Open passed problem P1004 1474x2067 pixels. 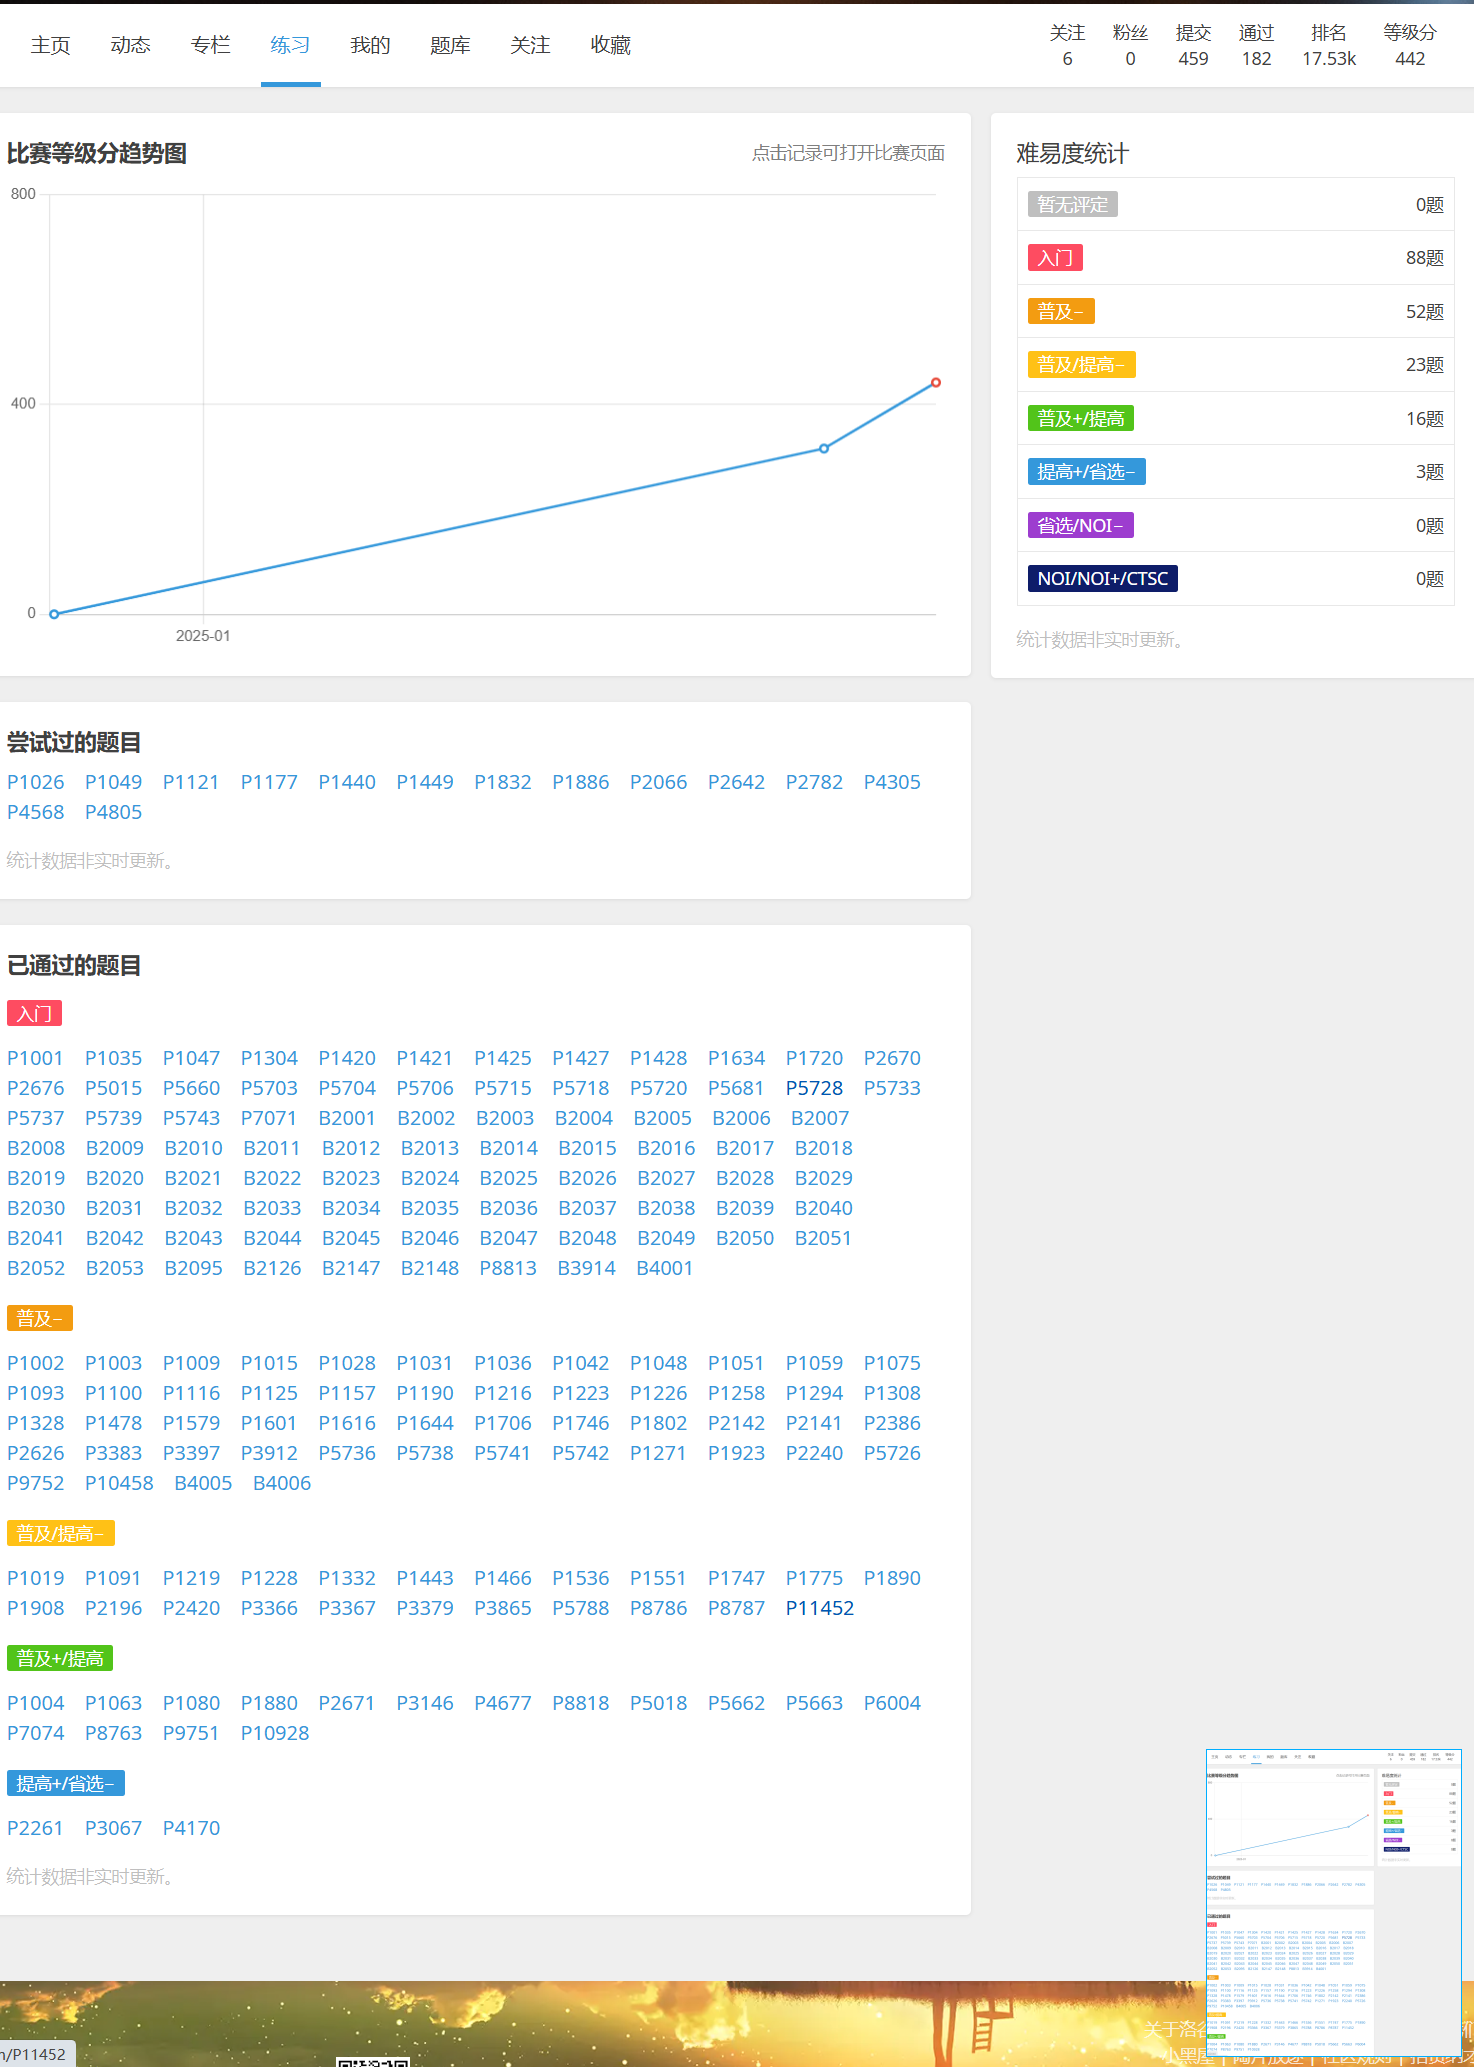[x=36, y=1703]
